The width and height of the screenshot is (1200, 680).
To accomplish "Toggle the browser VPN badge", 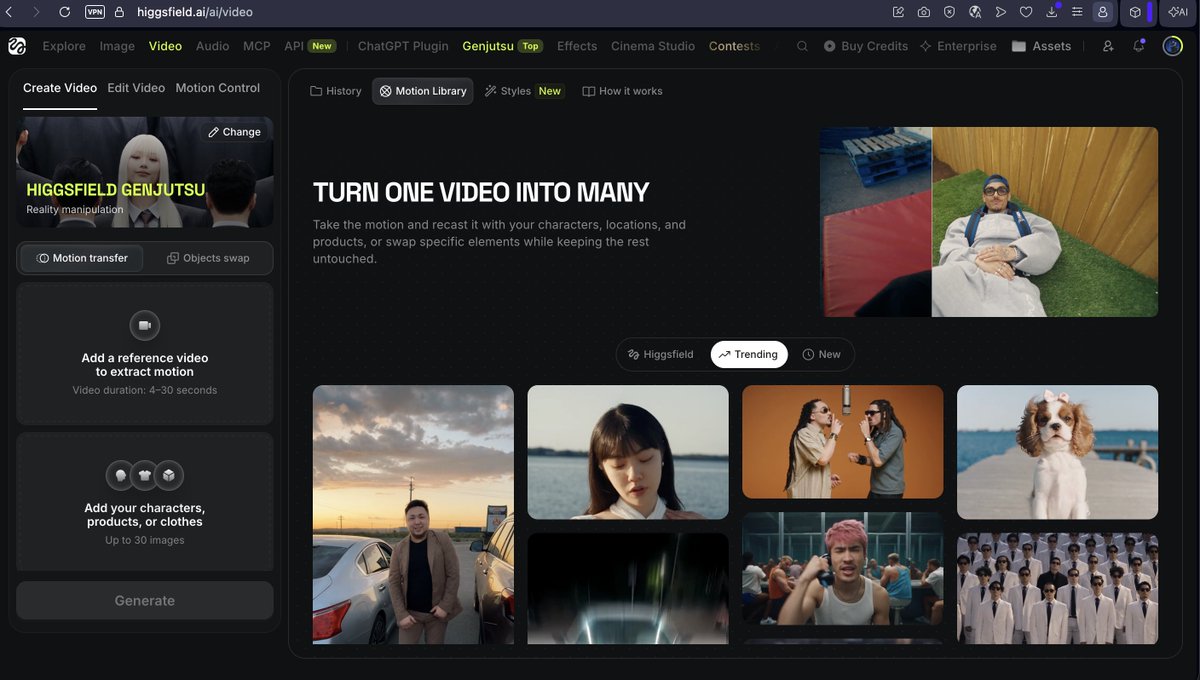I will tap(95, 12).
